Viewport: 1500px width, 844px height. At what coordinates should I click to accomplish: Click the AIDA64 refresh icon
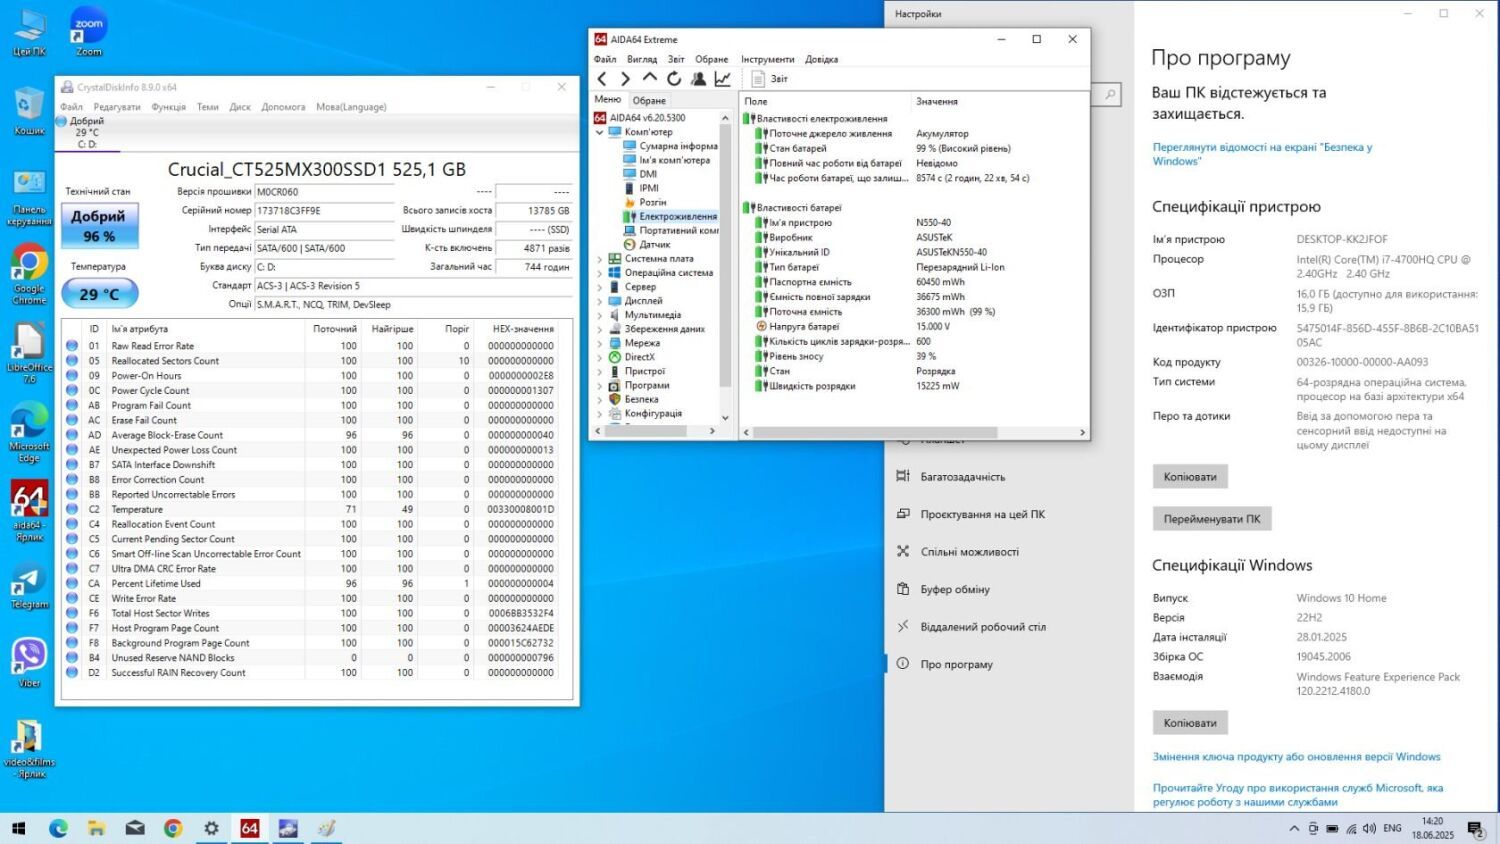(x=674, y=79)
